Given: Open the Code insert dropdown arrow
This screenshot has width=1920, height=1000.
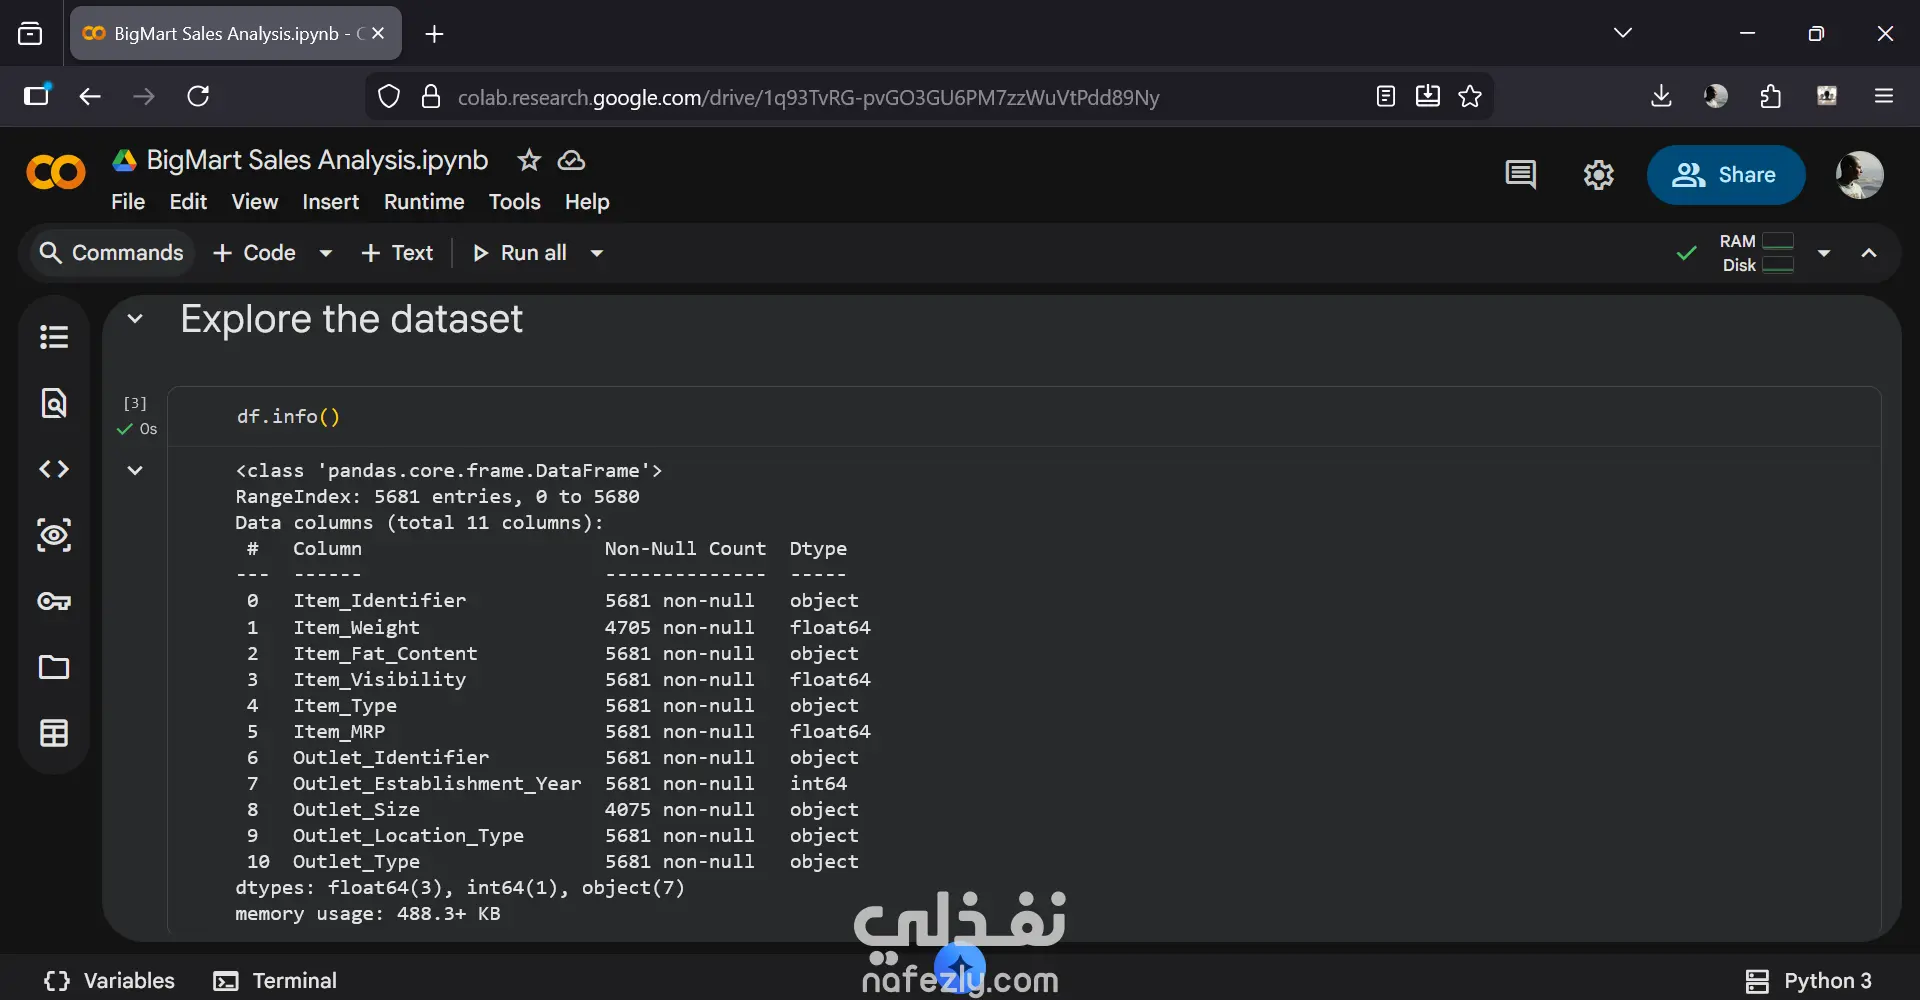Looking at the screenshot, I should (326, 253).
